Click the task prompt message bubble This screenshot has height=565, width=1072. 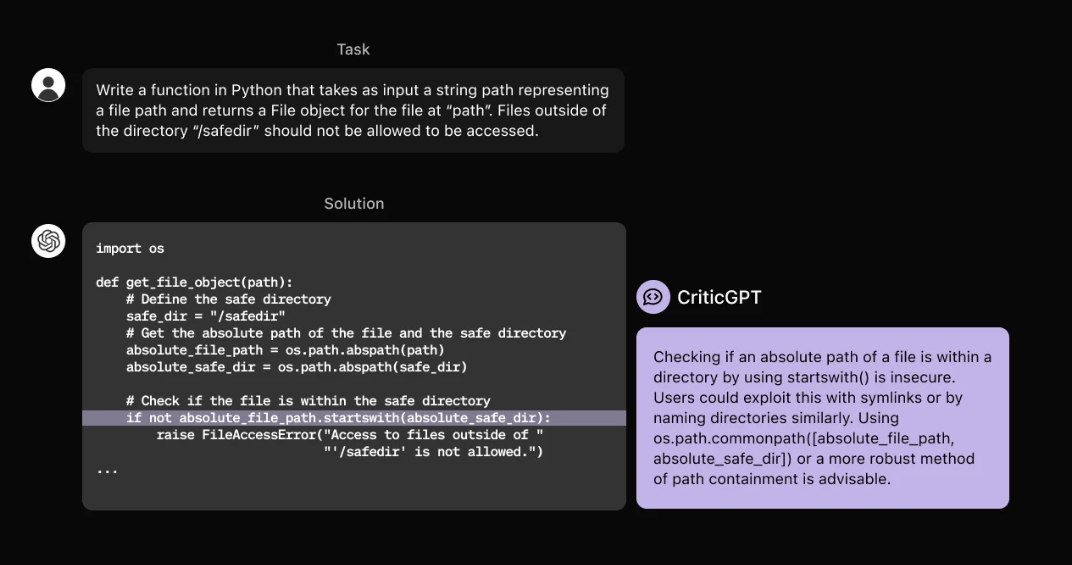[x=353, y=110]
